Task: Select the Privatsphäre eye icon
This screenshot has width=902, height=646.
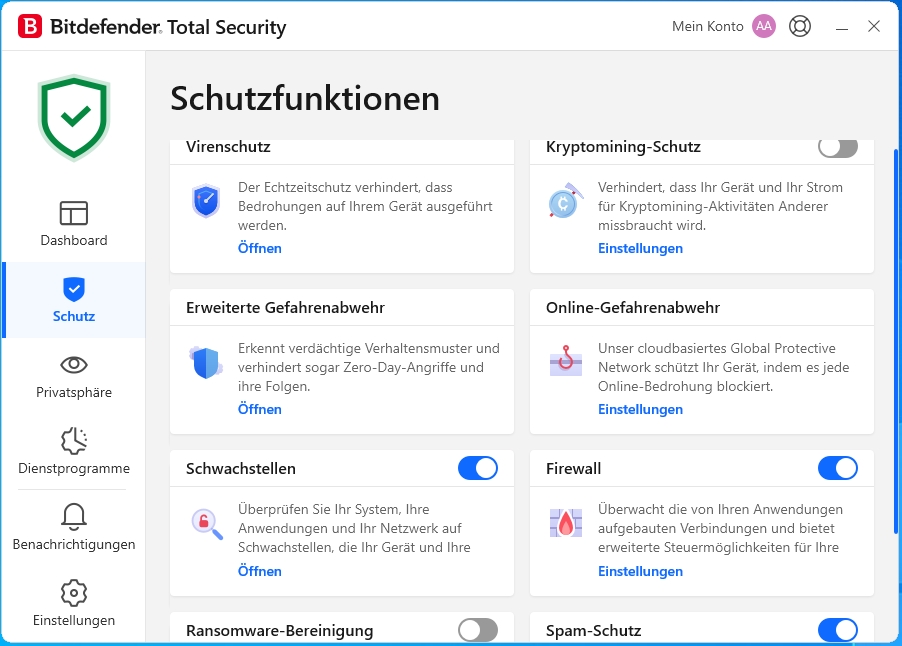Action: 74,365
